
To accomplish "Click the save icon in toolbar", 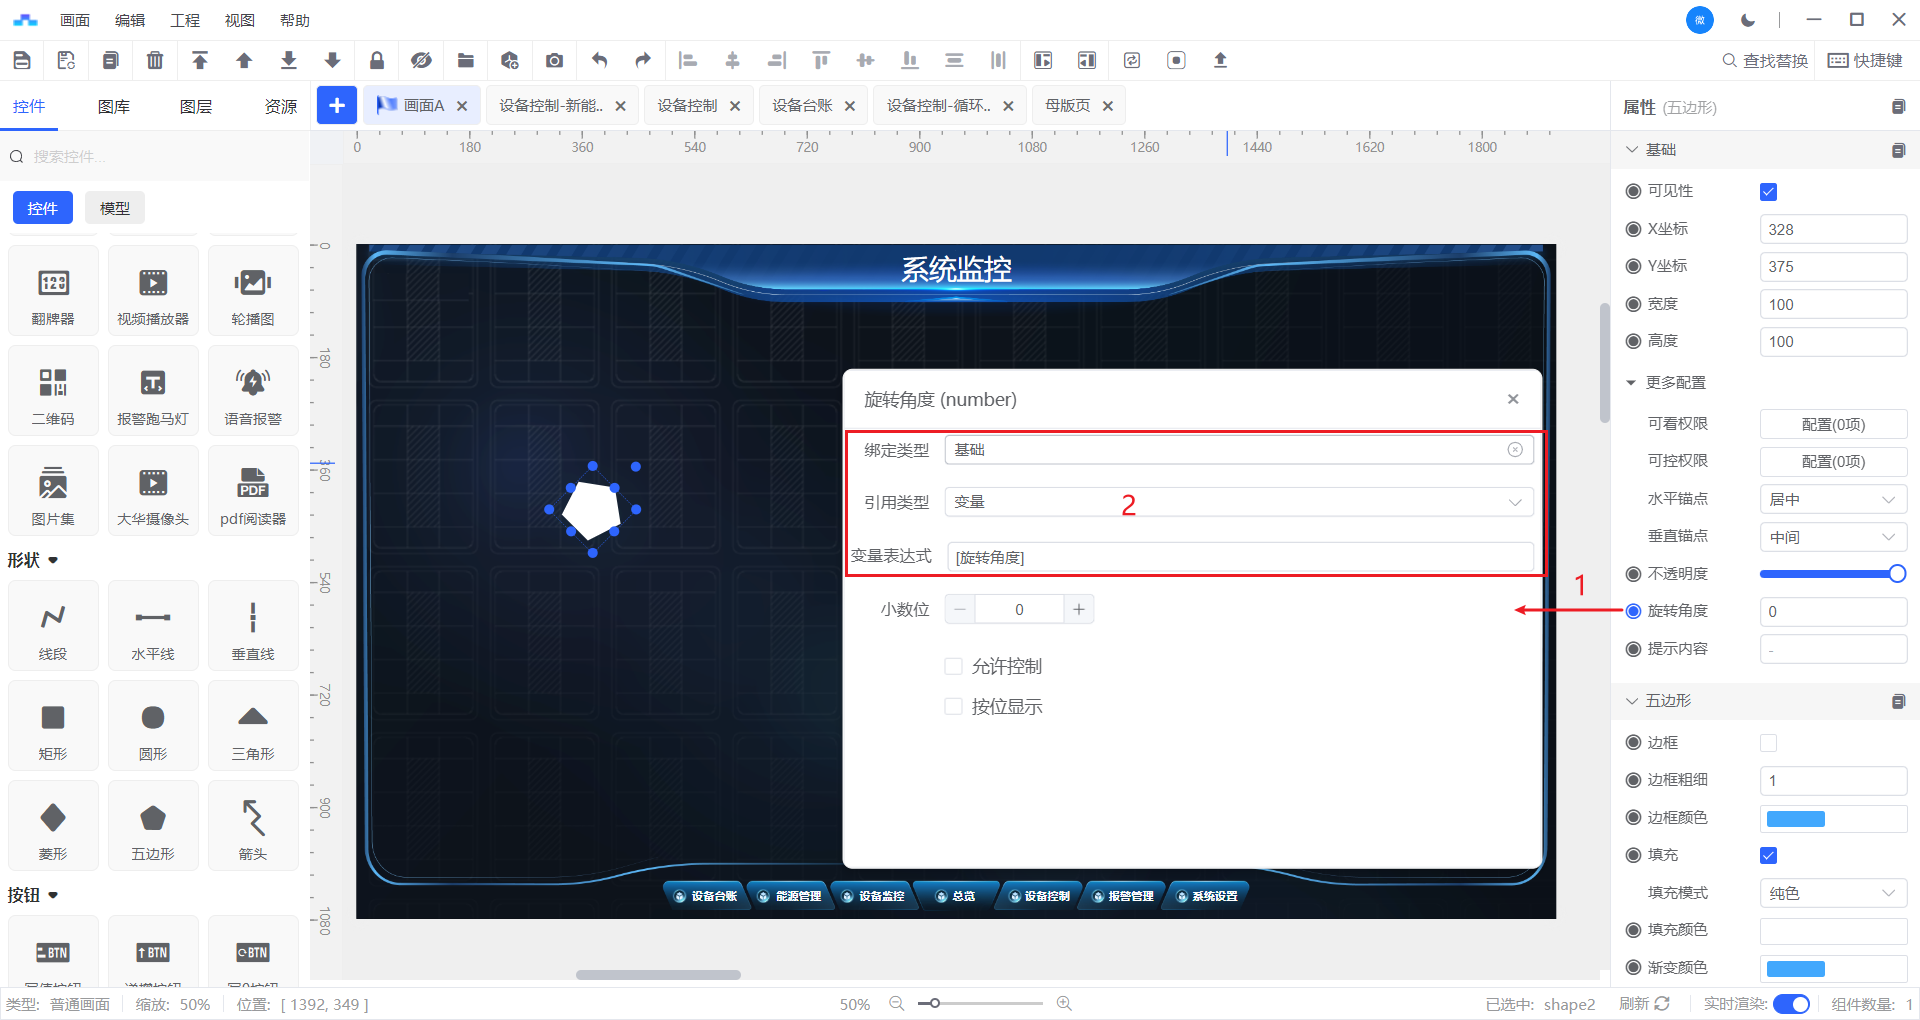I will pos(22,60).
